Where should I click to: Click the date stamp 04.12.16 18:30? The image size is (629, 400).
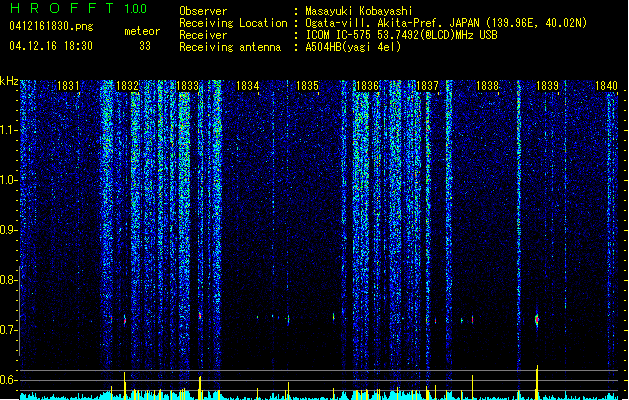click(x=51, y=46)
